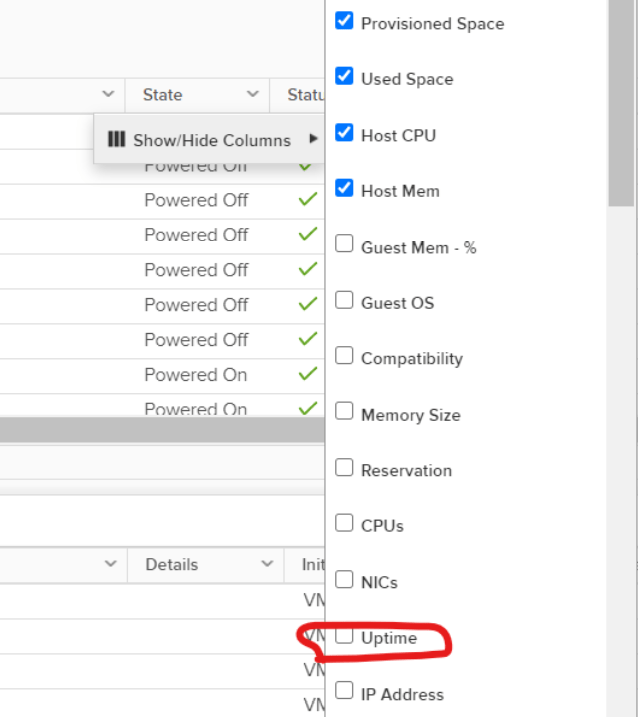Enable the Guest Mem - % column
This screenshot has width=638, height=717.
click(x=344, y=244)
